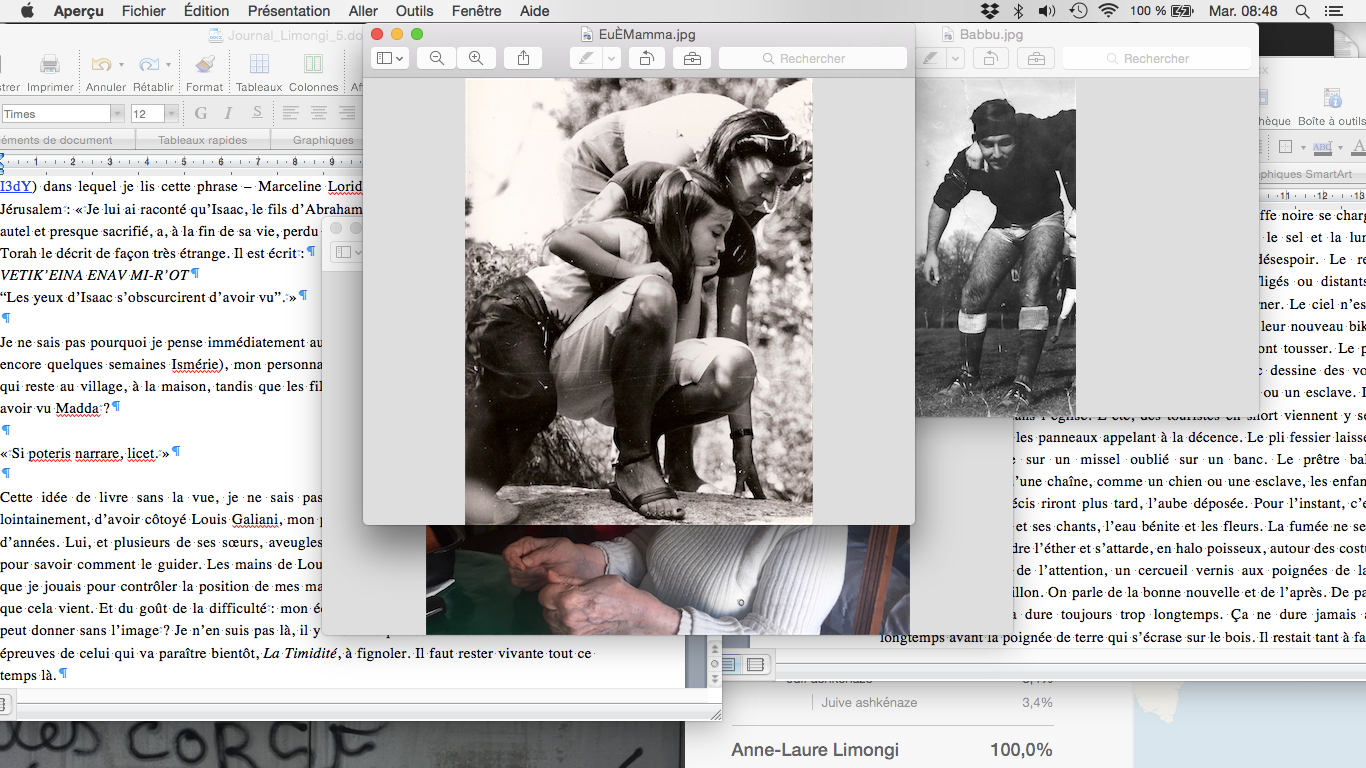Click the Colonnes icon in Word toolbar
Screen dimensions: 1366x768
click(313, 66)
